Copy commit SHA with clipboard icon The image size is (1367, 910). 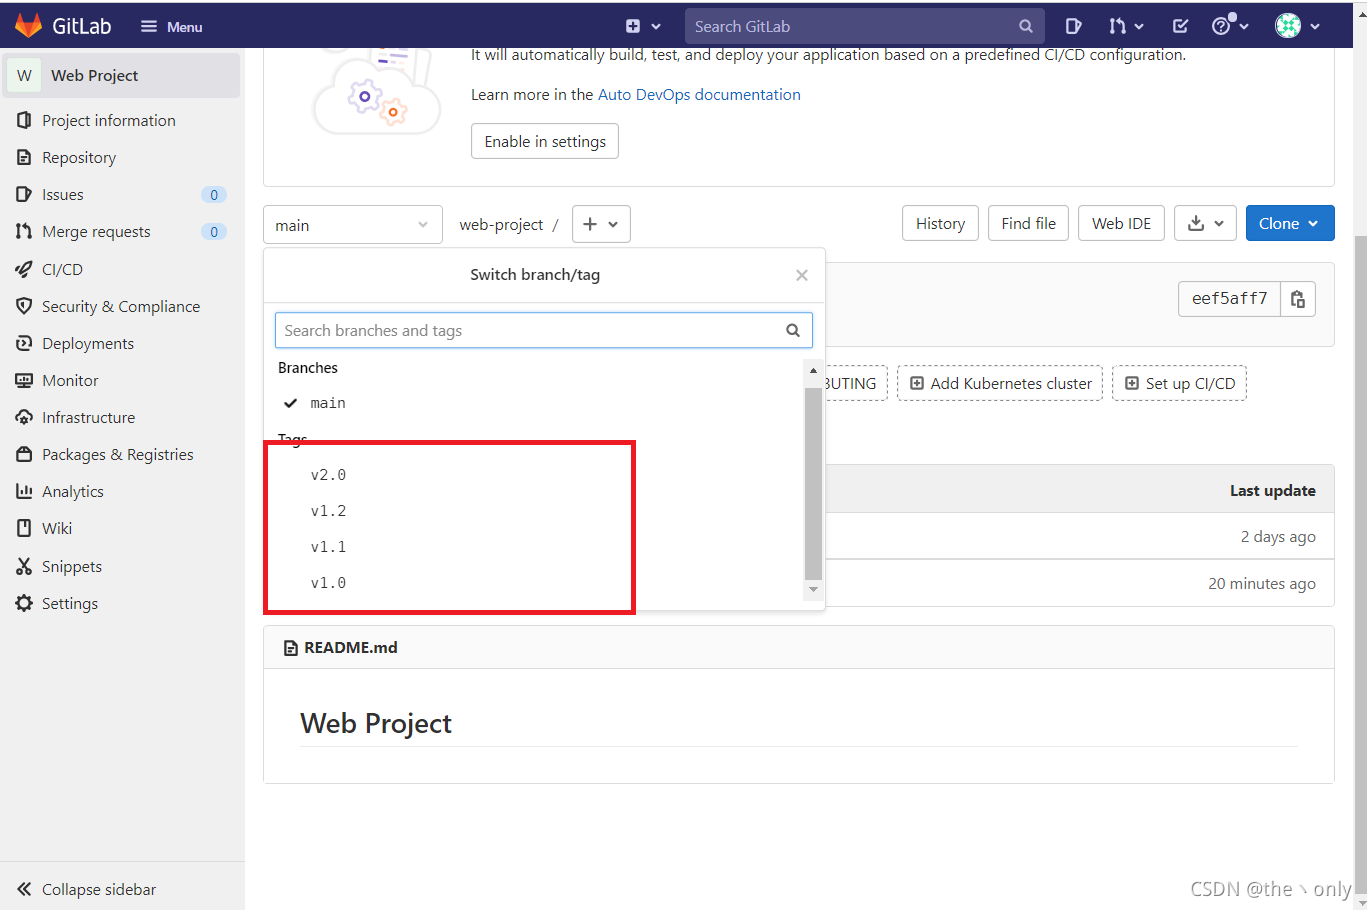click(1298, 299)
